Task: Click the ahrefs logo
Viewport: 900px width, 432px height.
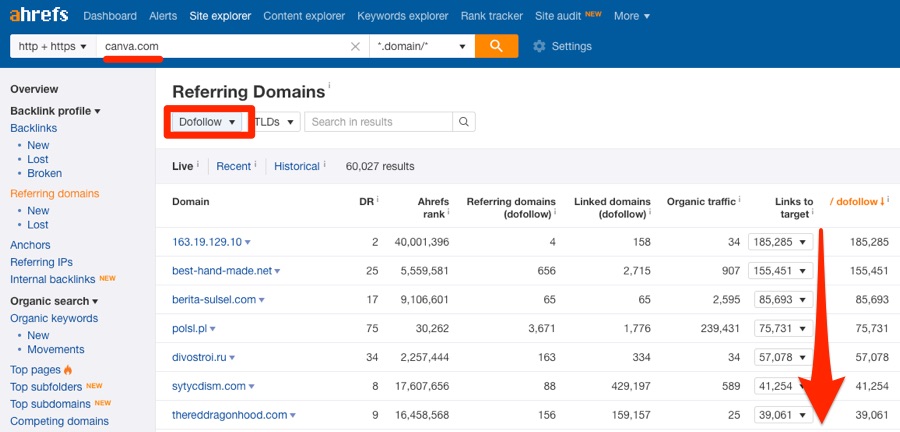Action: [x=38, y=15]
